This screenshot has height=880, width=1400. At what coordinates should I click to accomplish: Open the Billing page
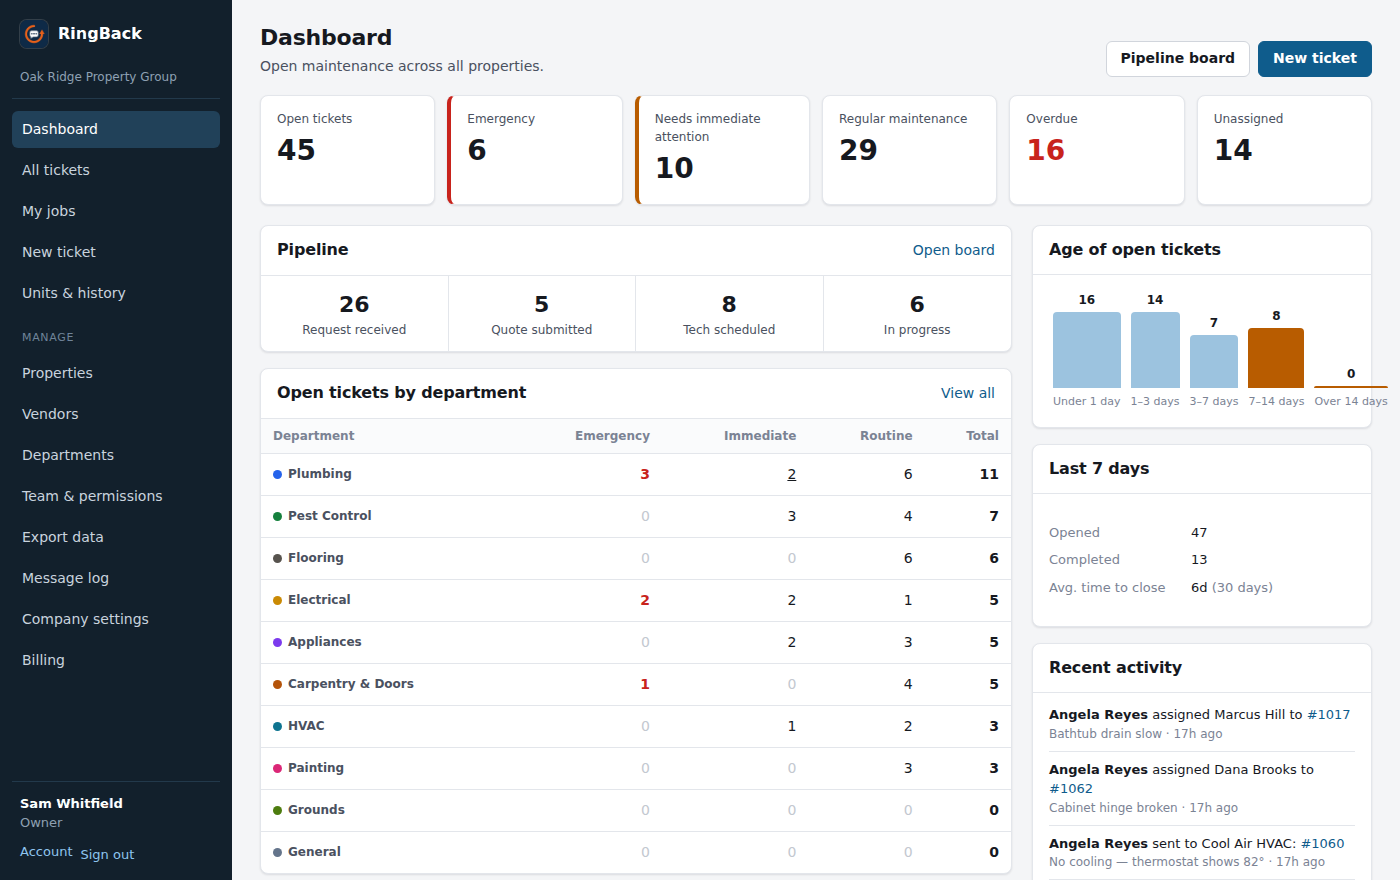click(116, 660)
